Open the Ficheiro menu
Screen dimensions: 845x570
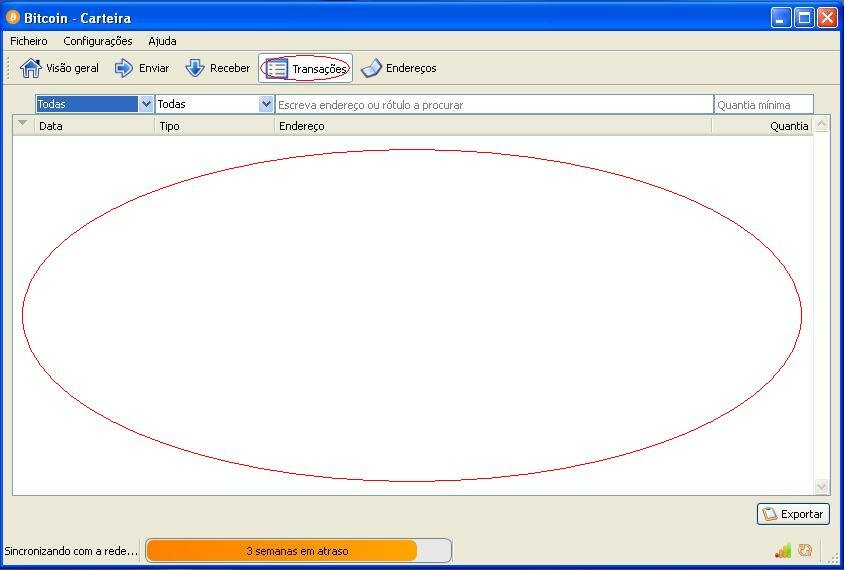(x=29, y=41)
